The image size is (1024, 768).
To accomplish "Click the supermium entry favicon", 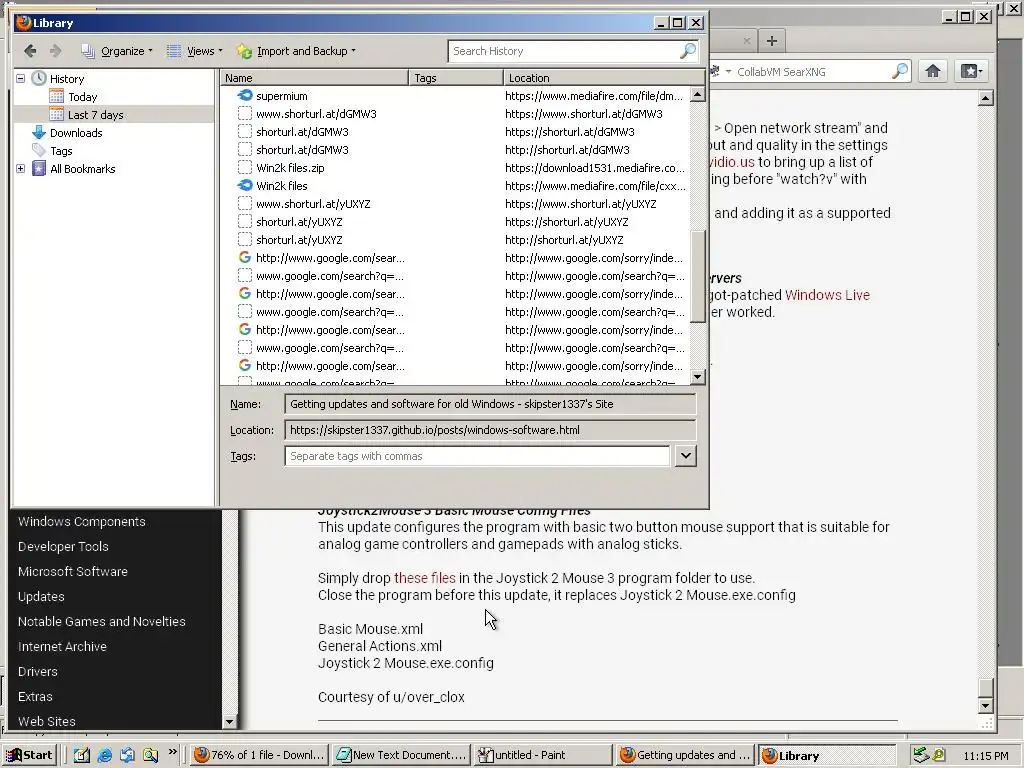I will click(245, 95).
